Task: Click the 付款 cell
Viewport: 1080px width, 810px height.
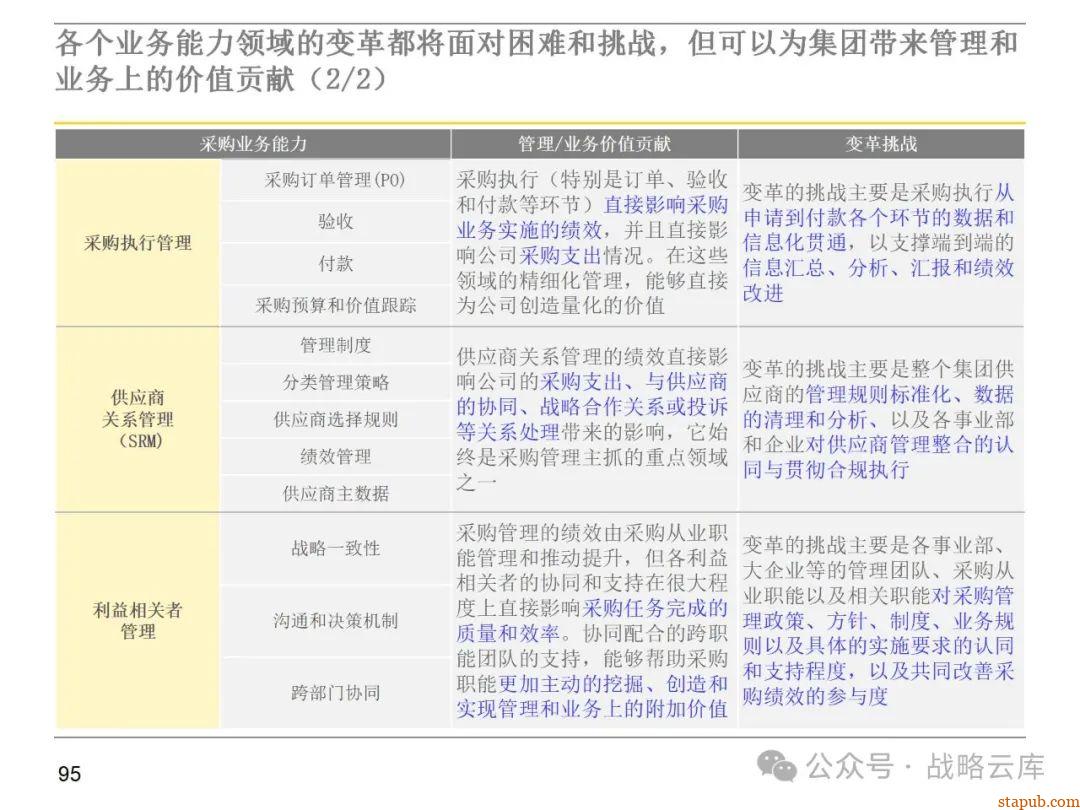Action: [337, 263]
